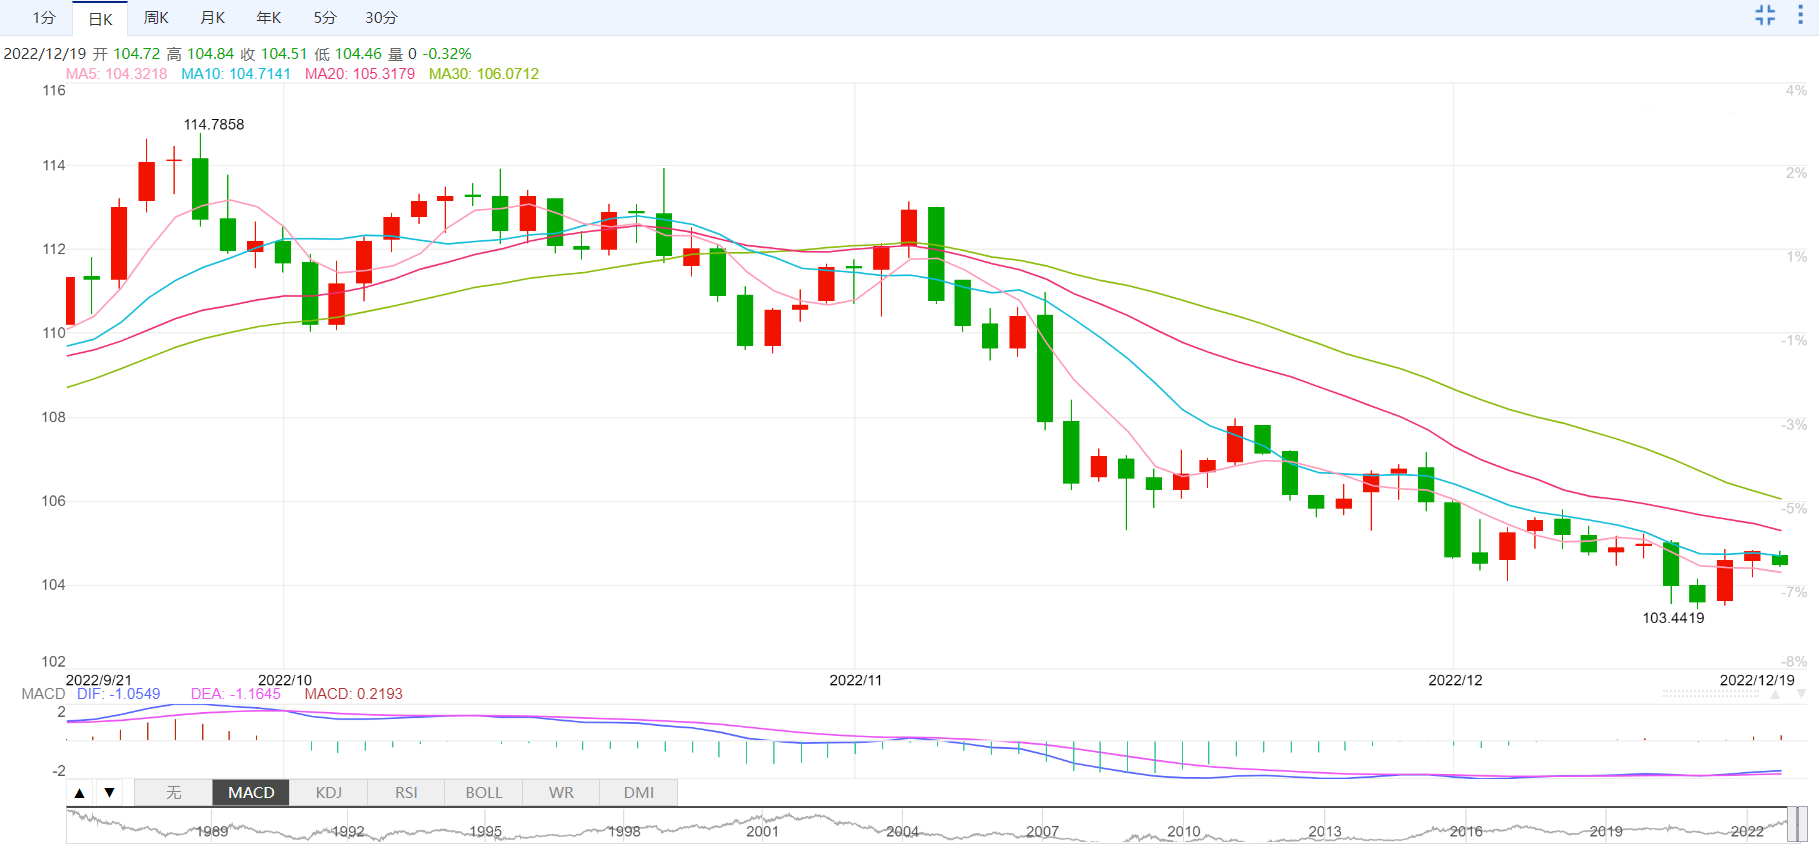Show the 5分 interval chart

pos(324,18)
